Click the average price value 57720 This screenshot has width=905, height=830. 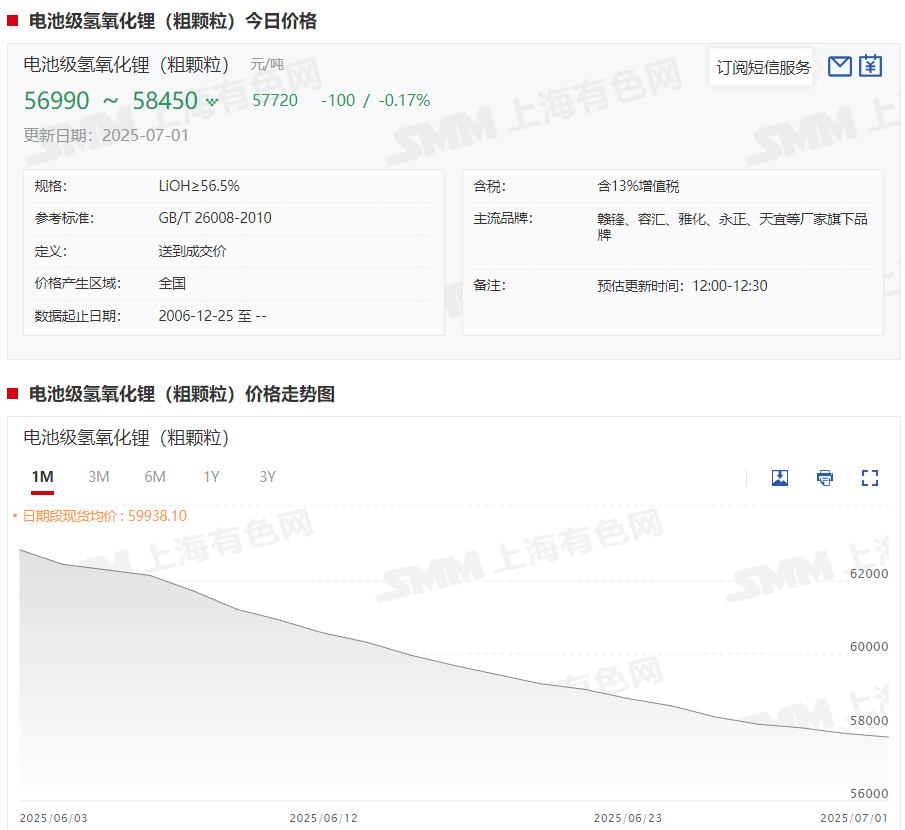[x=275, y=100]
